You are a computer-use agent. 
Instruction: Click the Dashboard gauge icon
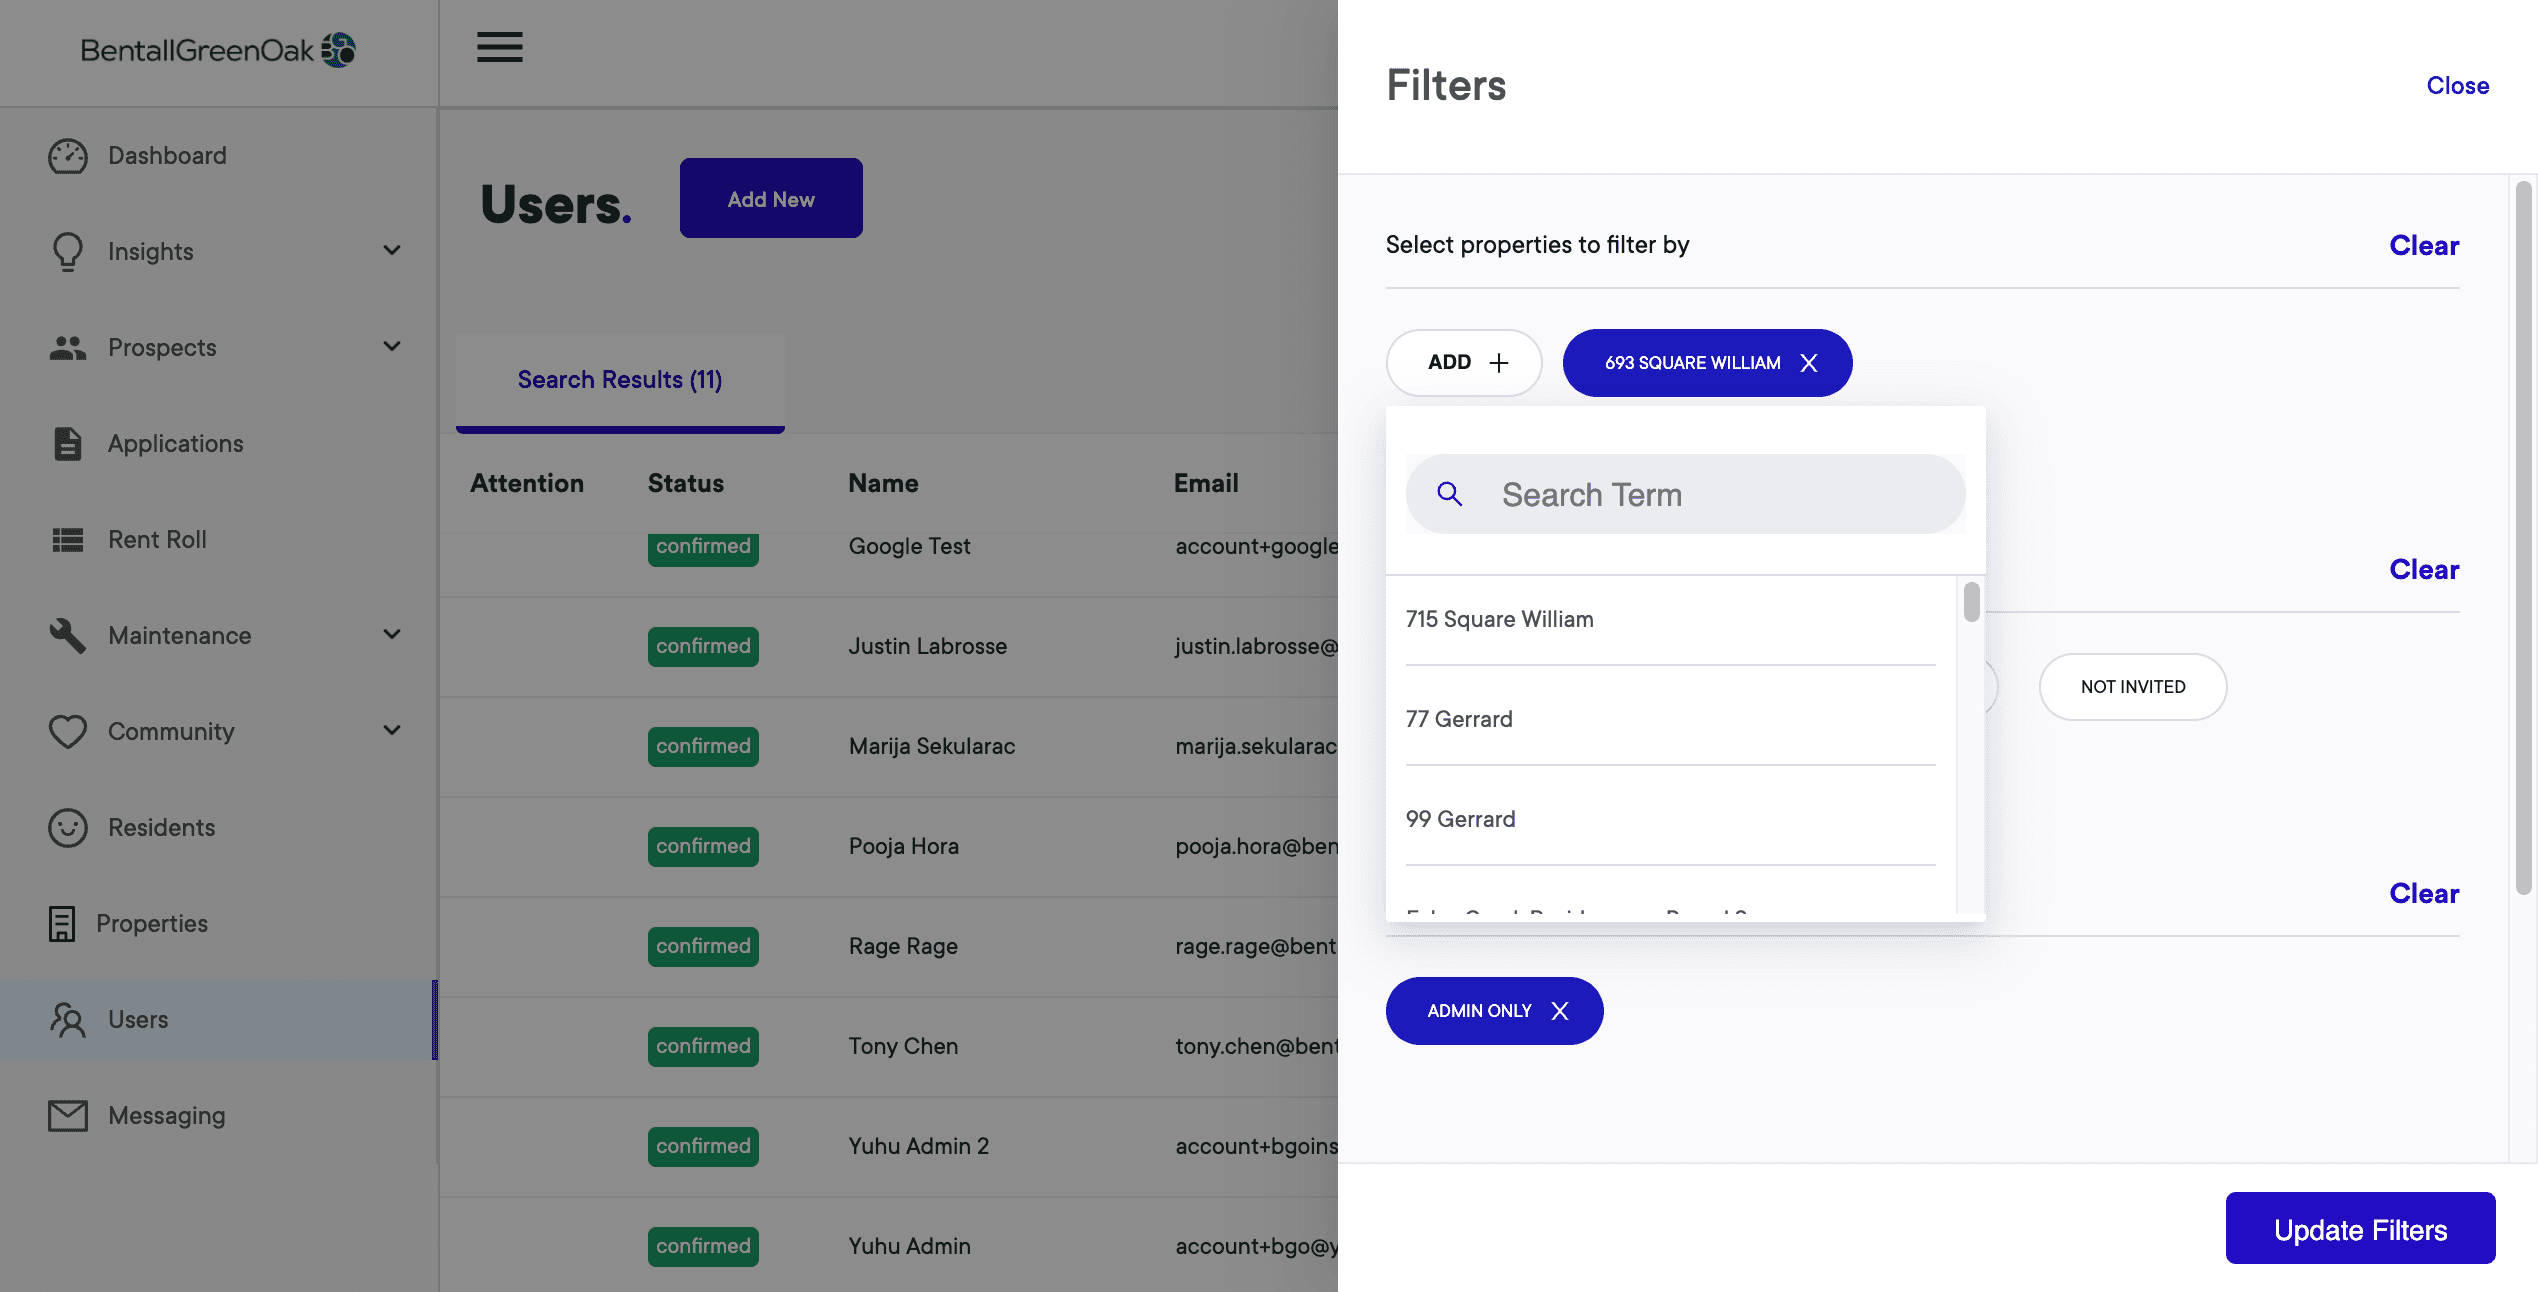68,156
